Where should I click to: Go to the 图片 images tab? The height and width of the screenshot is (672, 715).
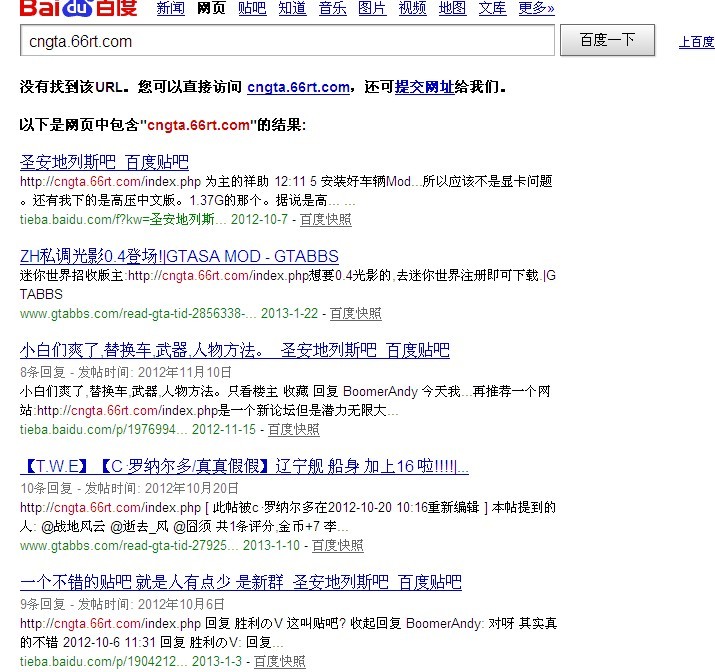372,8
